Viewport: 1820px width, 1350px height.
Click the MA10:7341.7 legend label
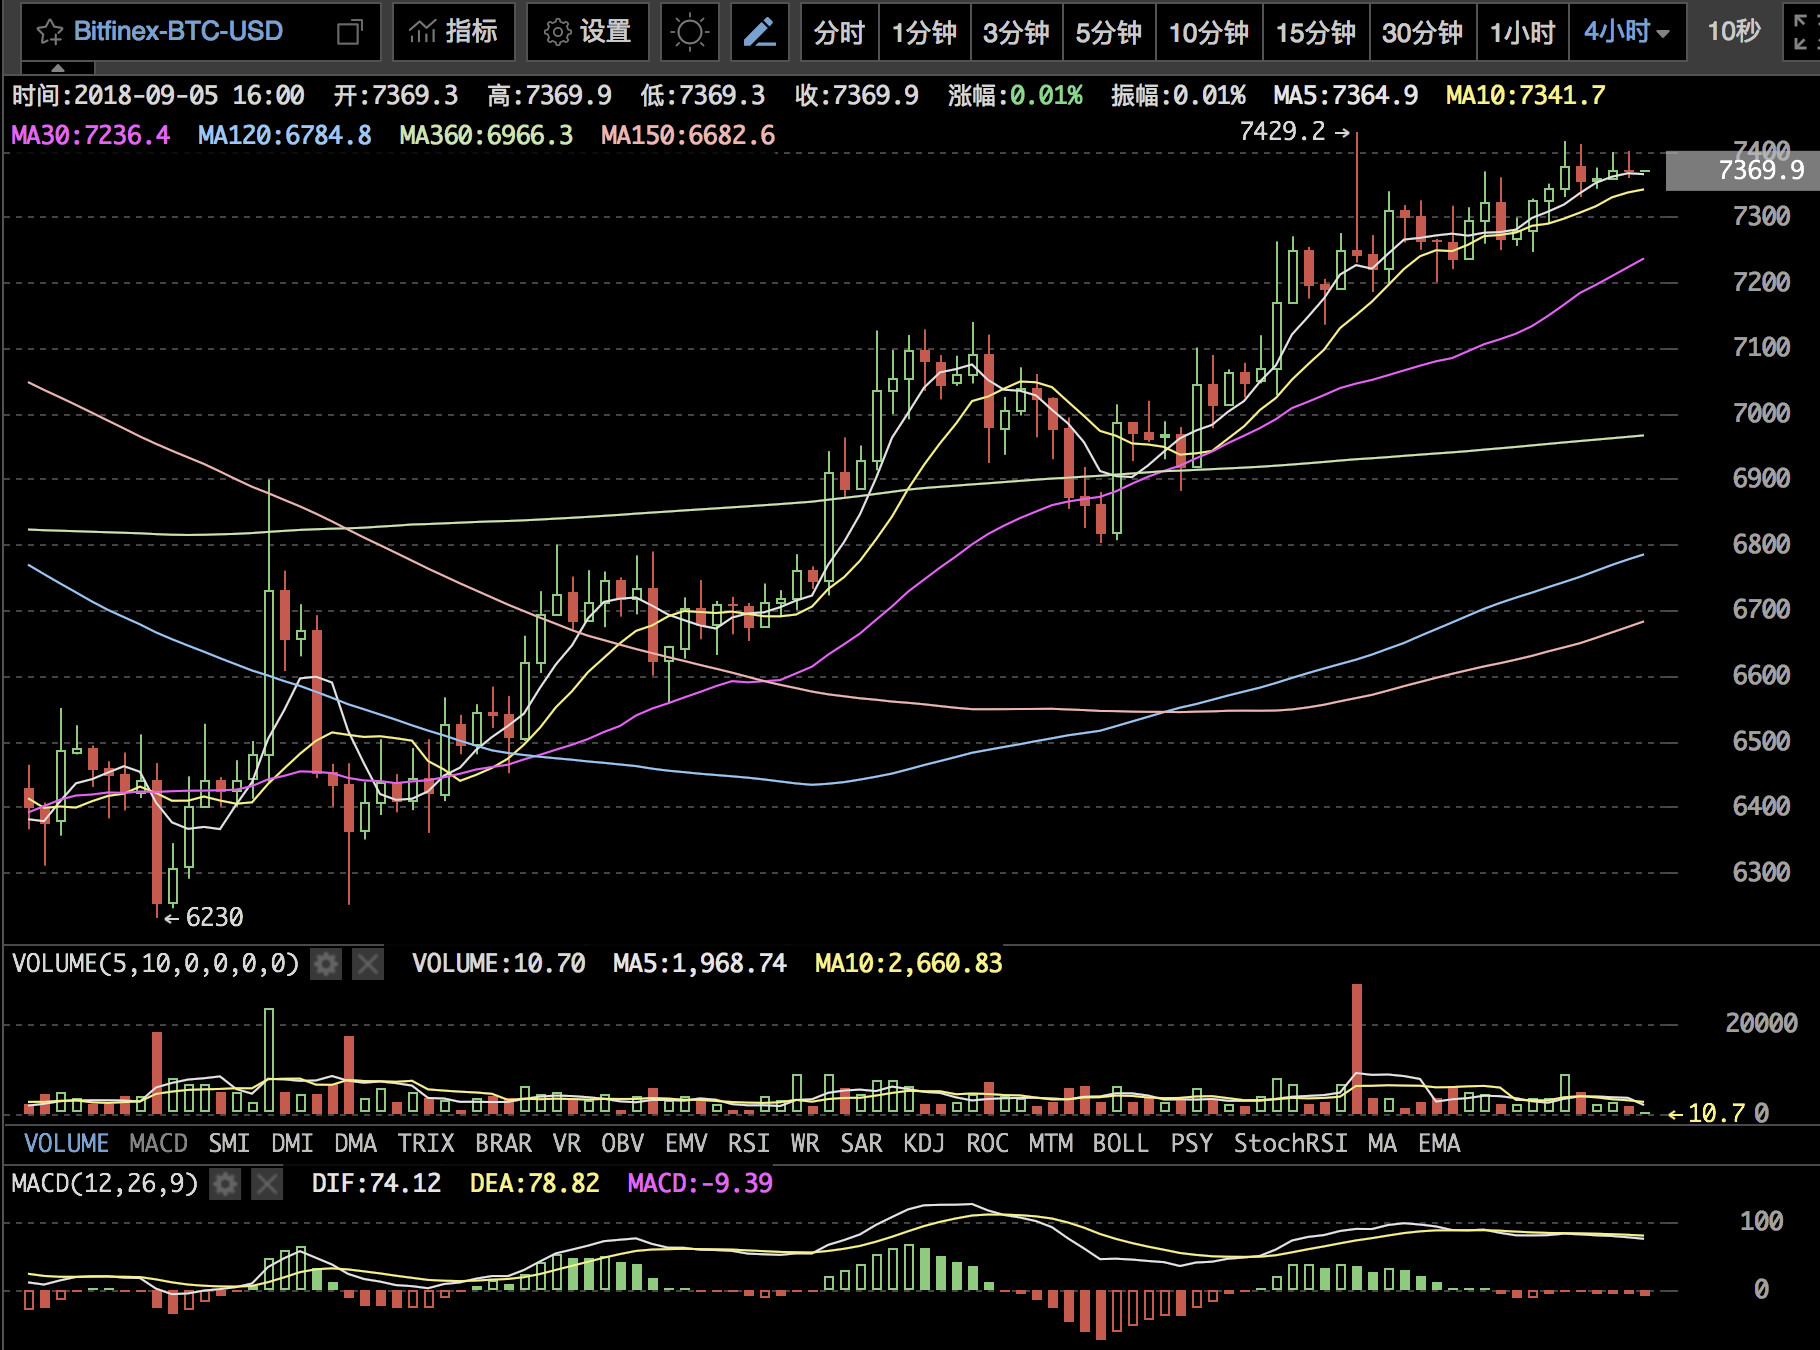pos(1525,95)
